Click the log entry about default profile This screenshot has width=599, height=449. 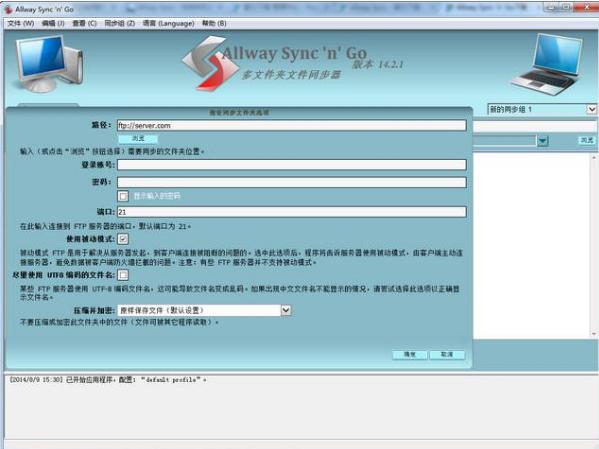pyautogui.click(x=108, y=380)
